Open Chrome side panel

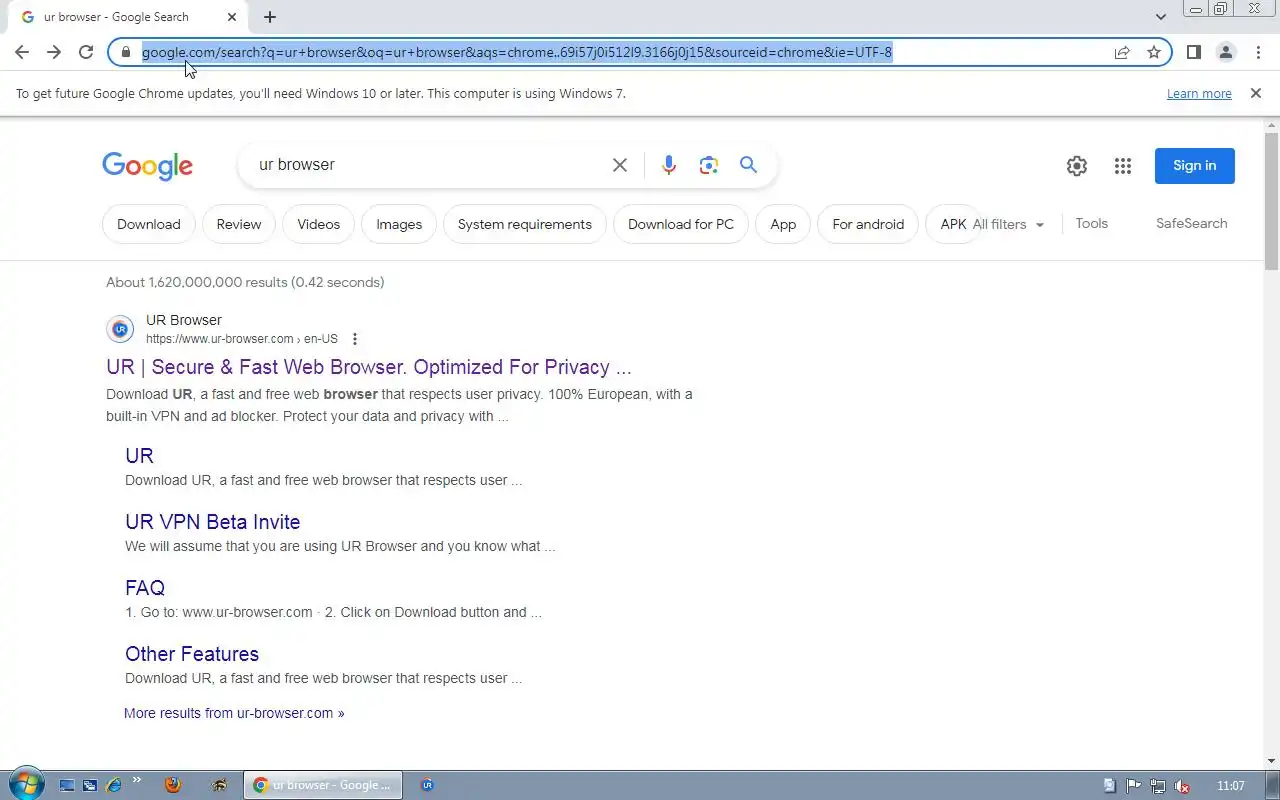tap(1193, 52)
